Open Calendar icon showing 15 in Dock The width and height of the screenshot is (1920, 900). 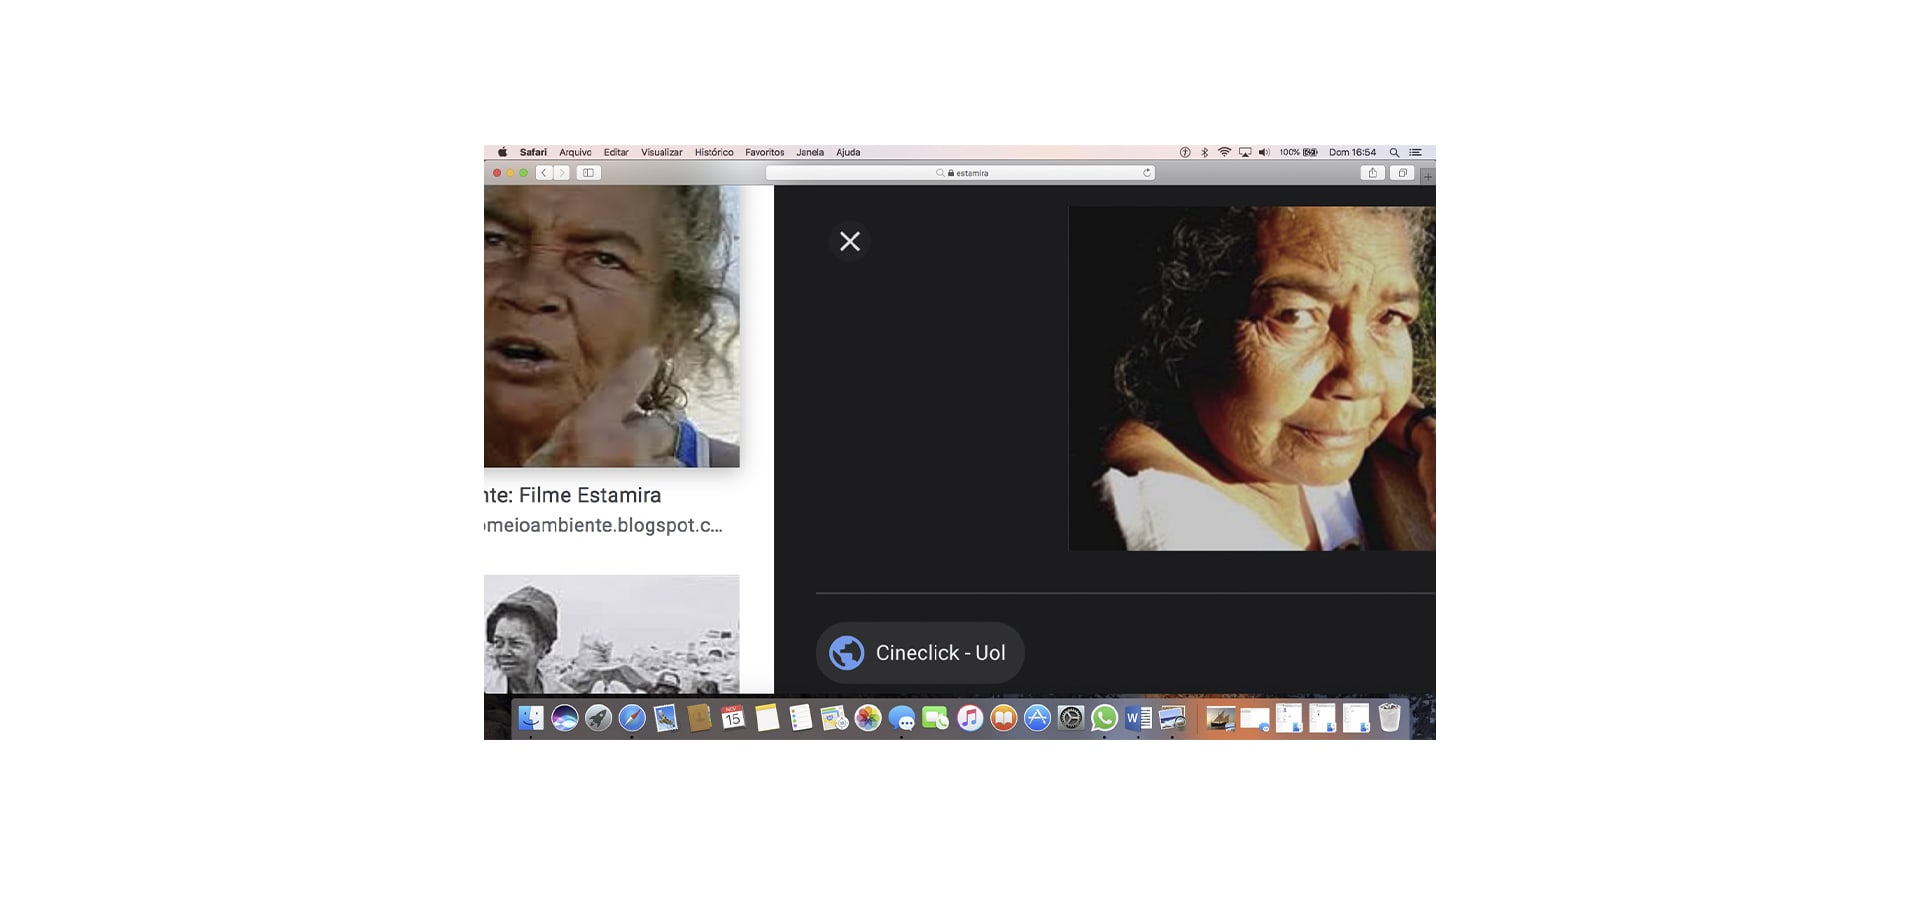point(733,718)
